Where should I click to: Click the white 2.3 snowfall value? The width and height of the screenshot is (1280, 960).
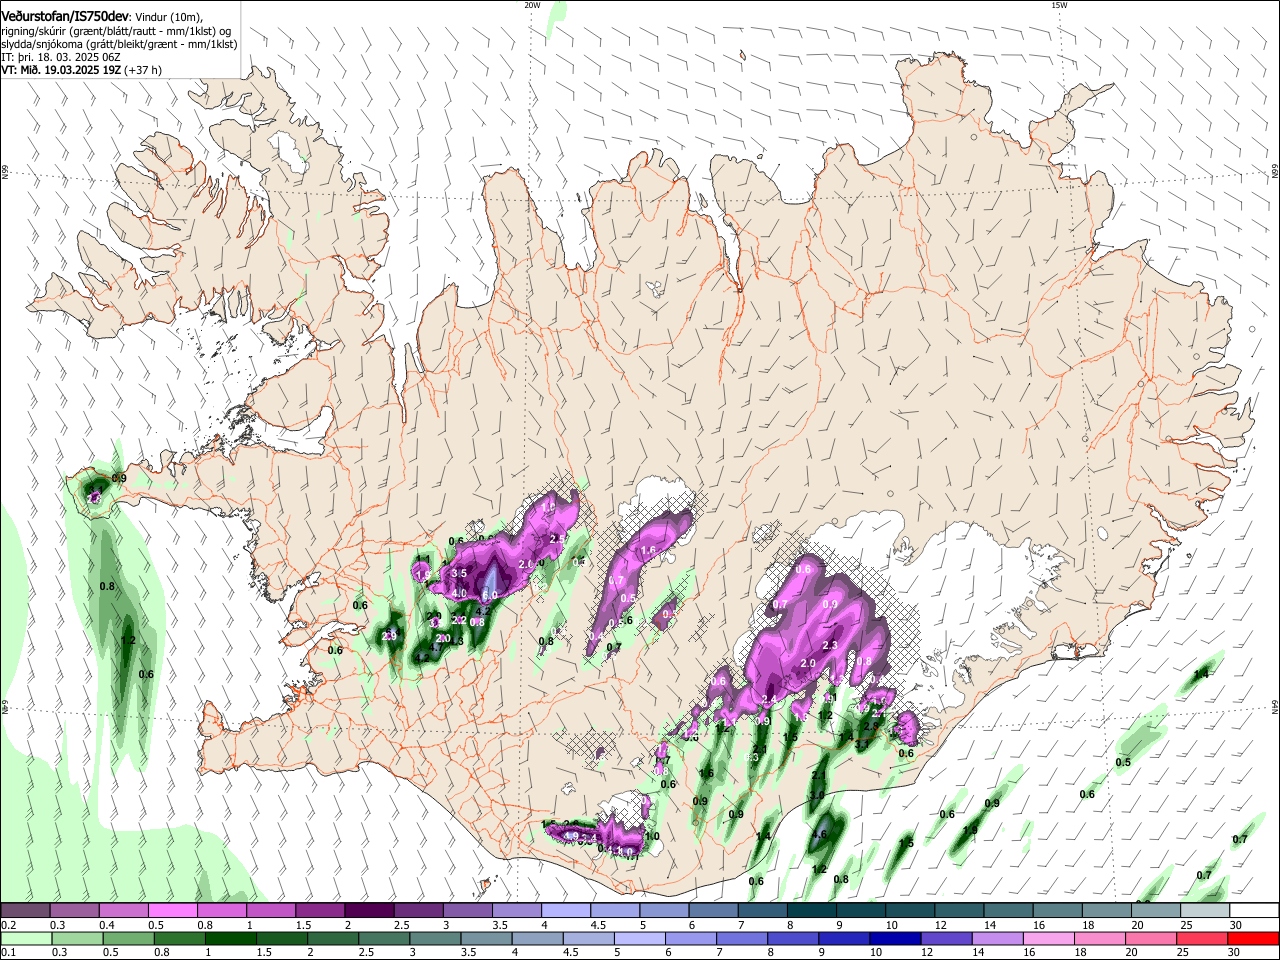click(x=829, y=645)
